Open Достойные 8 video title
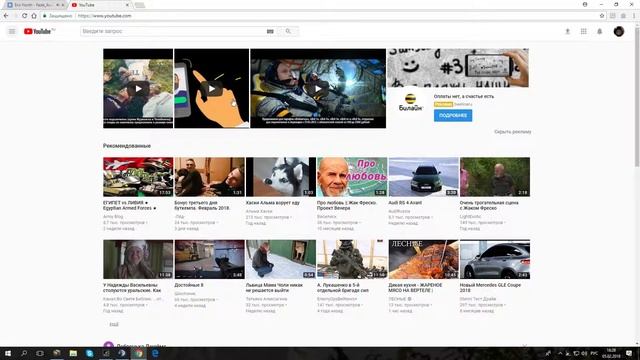The height and width of the screenshot is (360, 640). pyautogui.click(x=189, y=285)
